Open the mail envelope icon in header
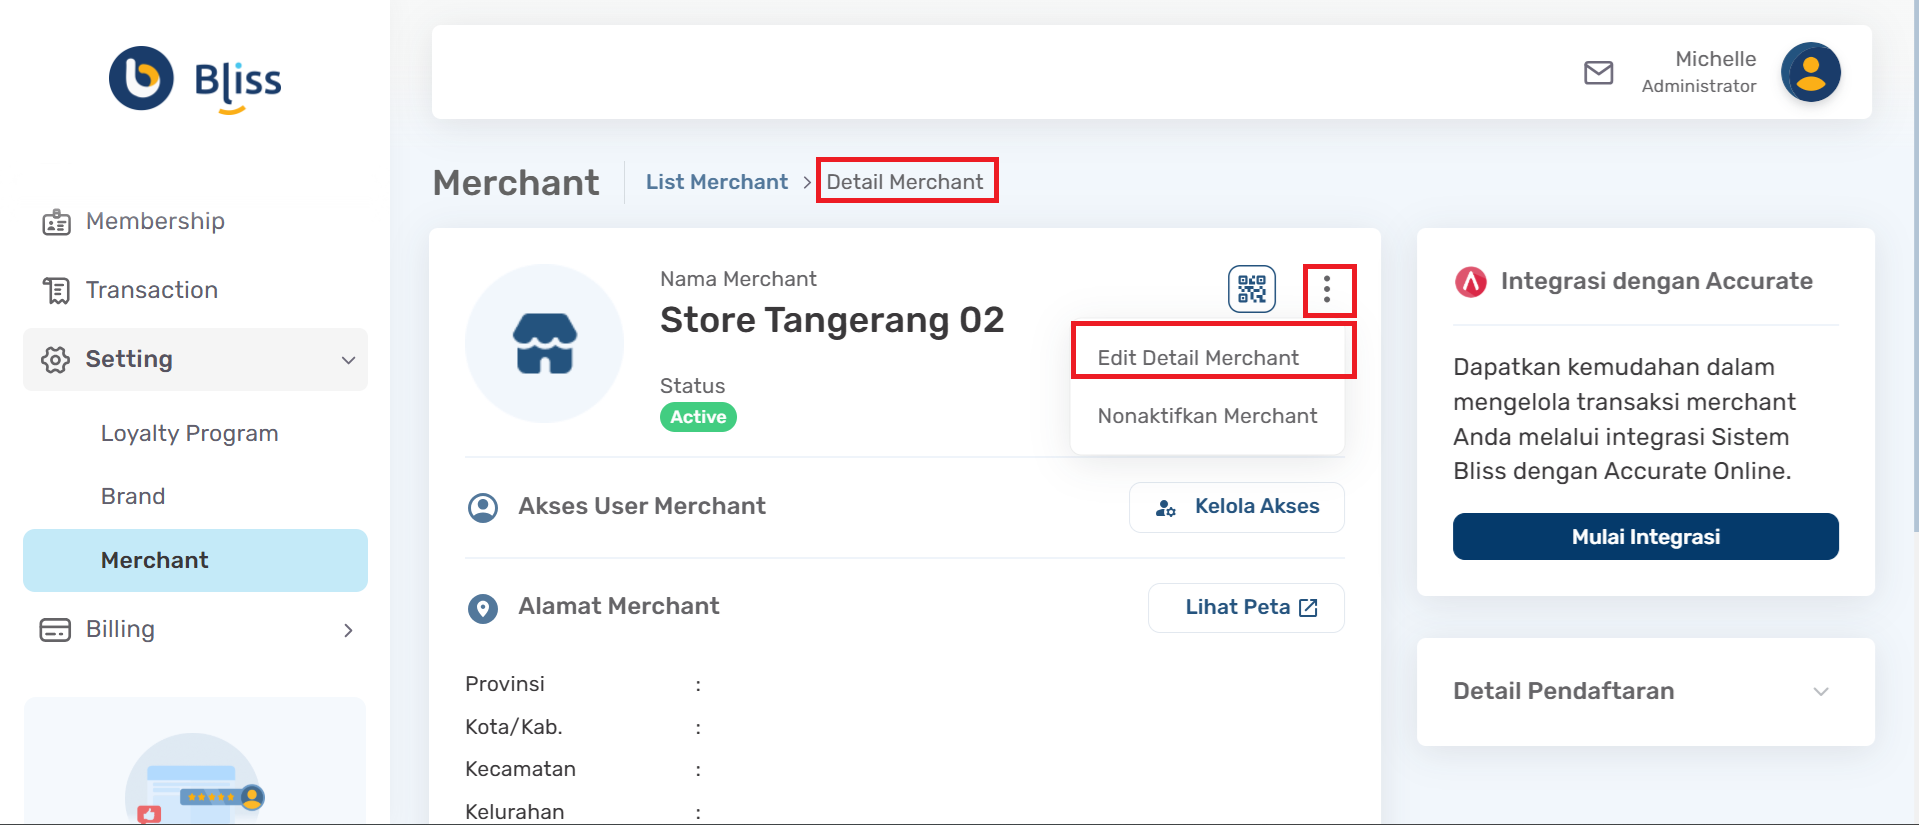The height and width of the screenshot is (825, 1919). [x=1598, y=73]
